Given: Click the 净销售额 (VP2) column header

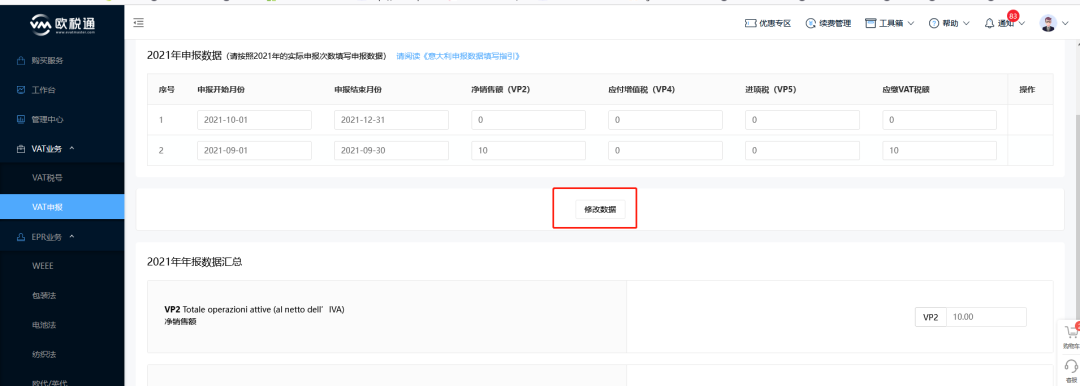Looking at the screenshot, I should tap(500, 90).
